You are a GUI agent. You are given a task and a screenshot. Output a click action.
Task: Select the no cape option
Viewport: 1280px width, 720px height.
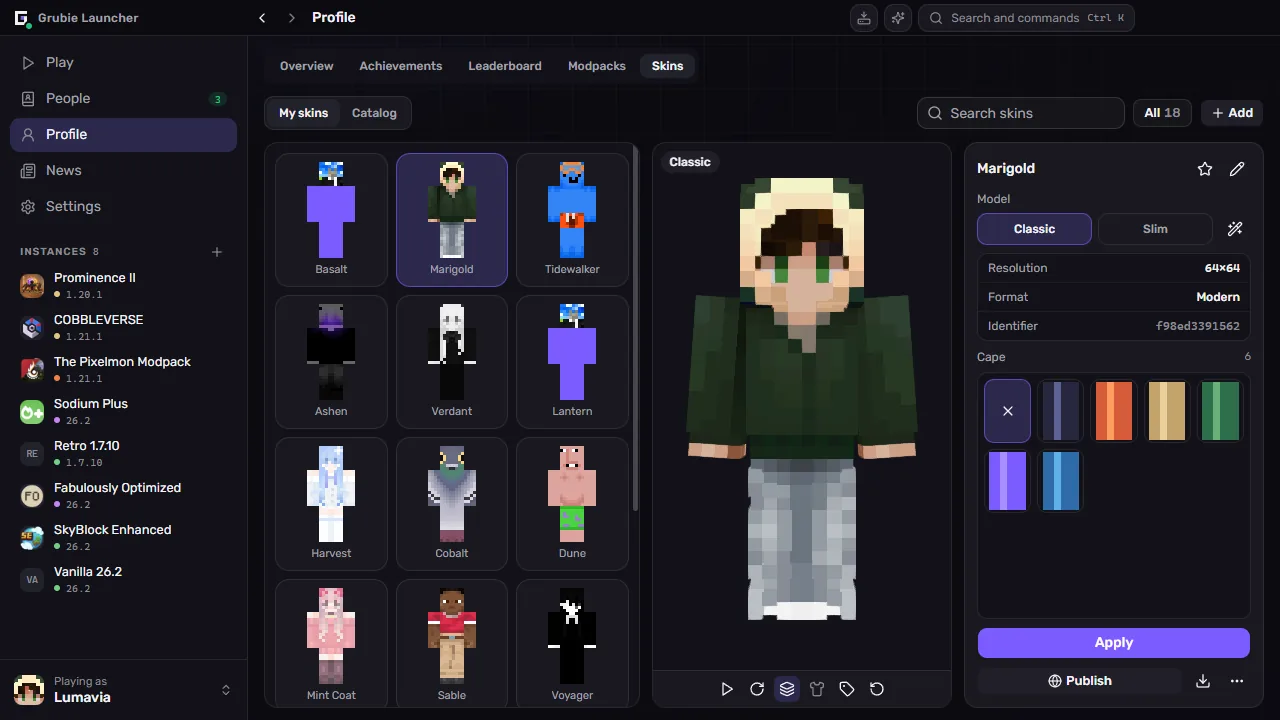click(1007, 411)
